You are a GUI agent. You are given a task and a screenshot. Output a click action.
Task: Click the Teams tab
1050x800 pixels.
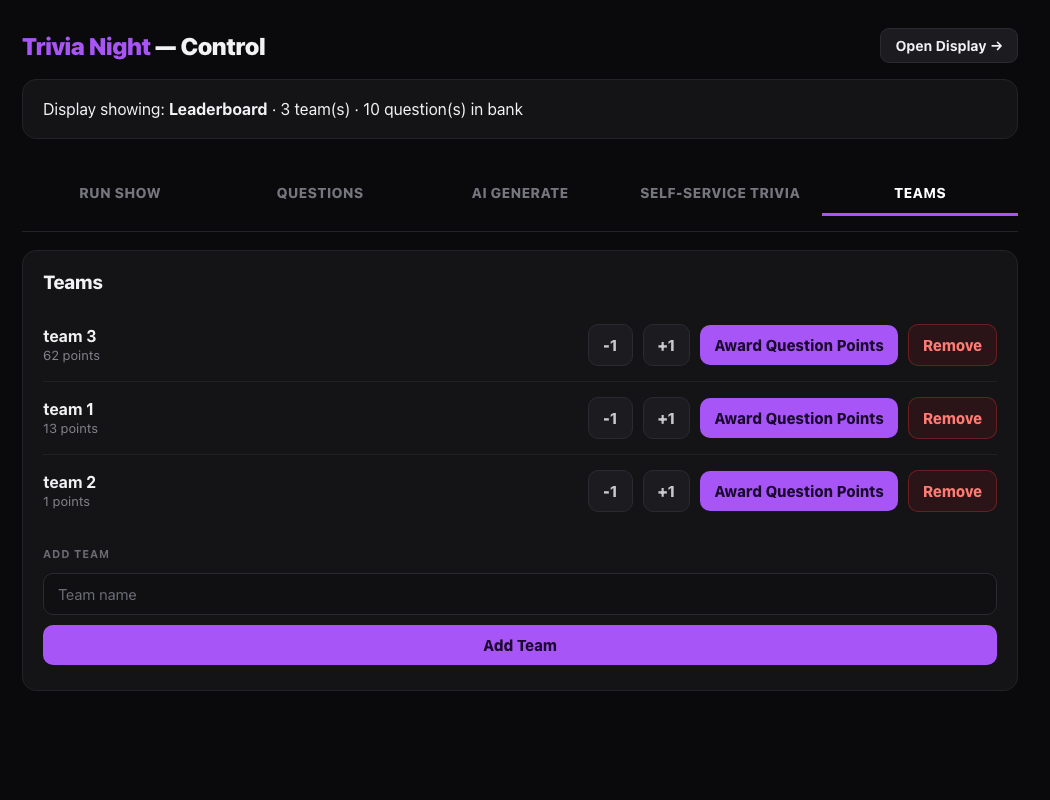919,193
